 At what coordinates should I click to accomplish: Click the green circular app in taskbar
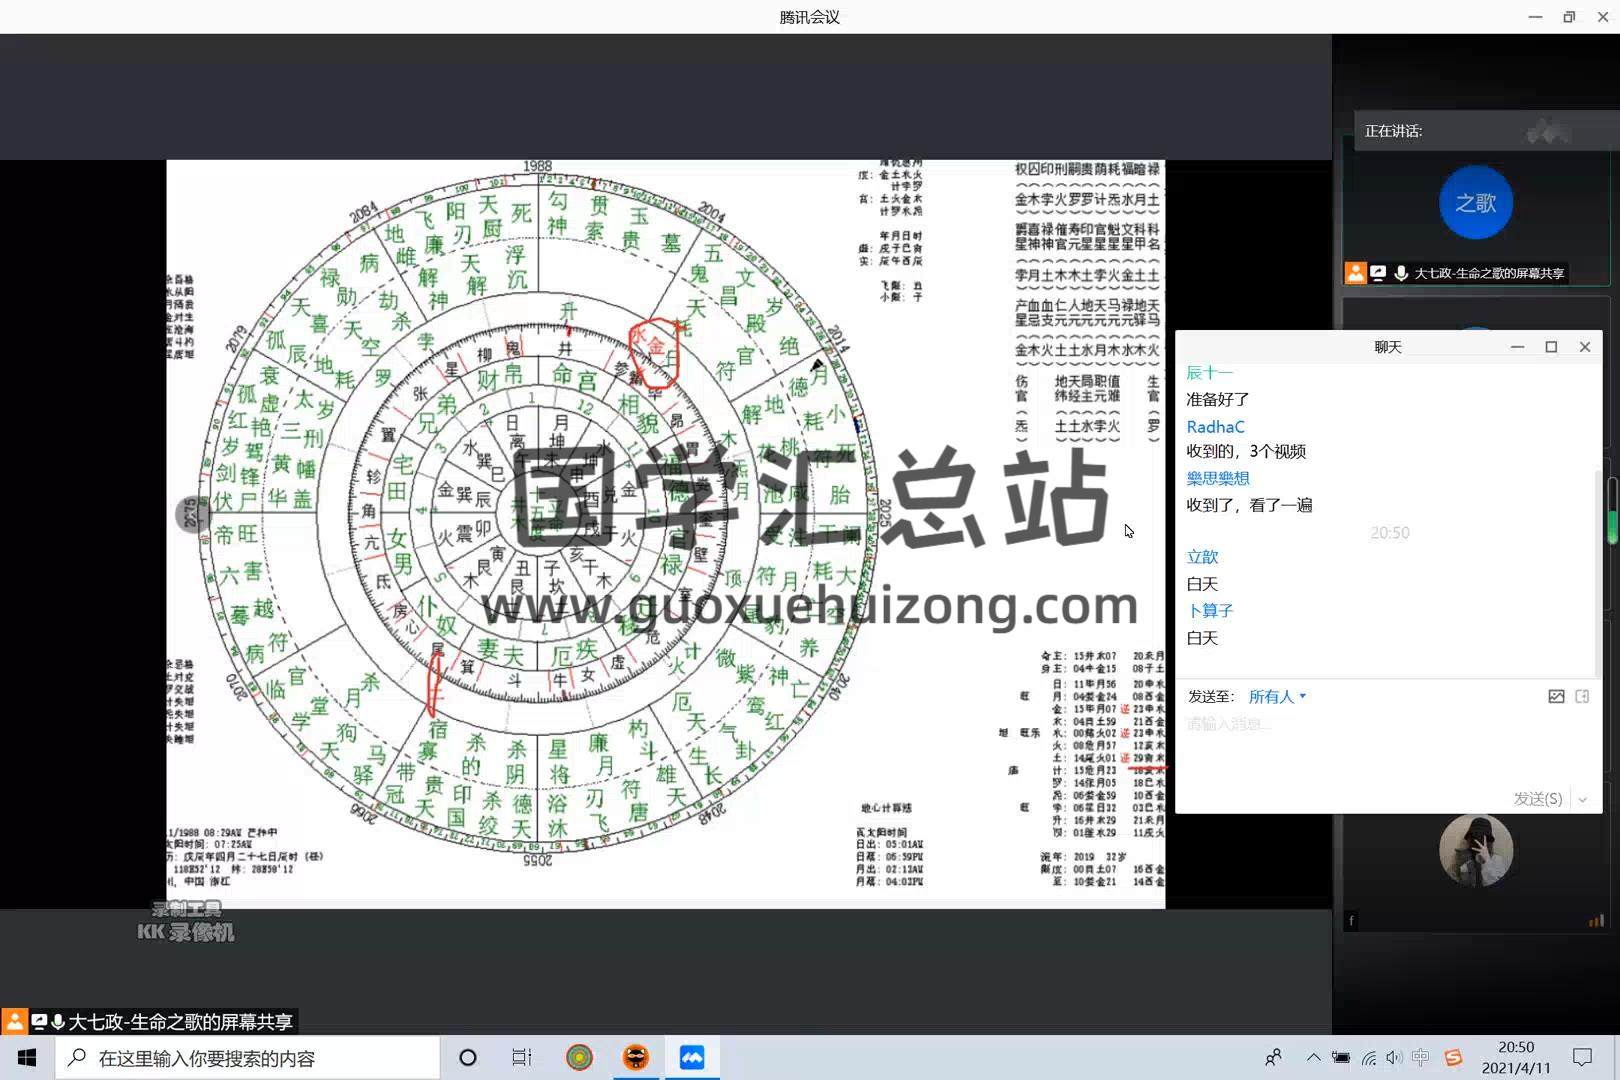pyautogui.click(x=579, y=1057)
